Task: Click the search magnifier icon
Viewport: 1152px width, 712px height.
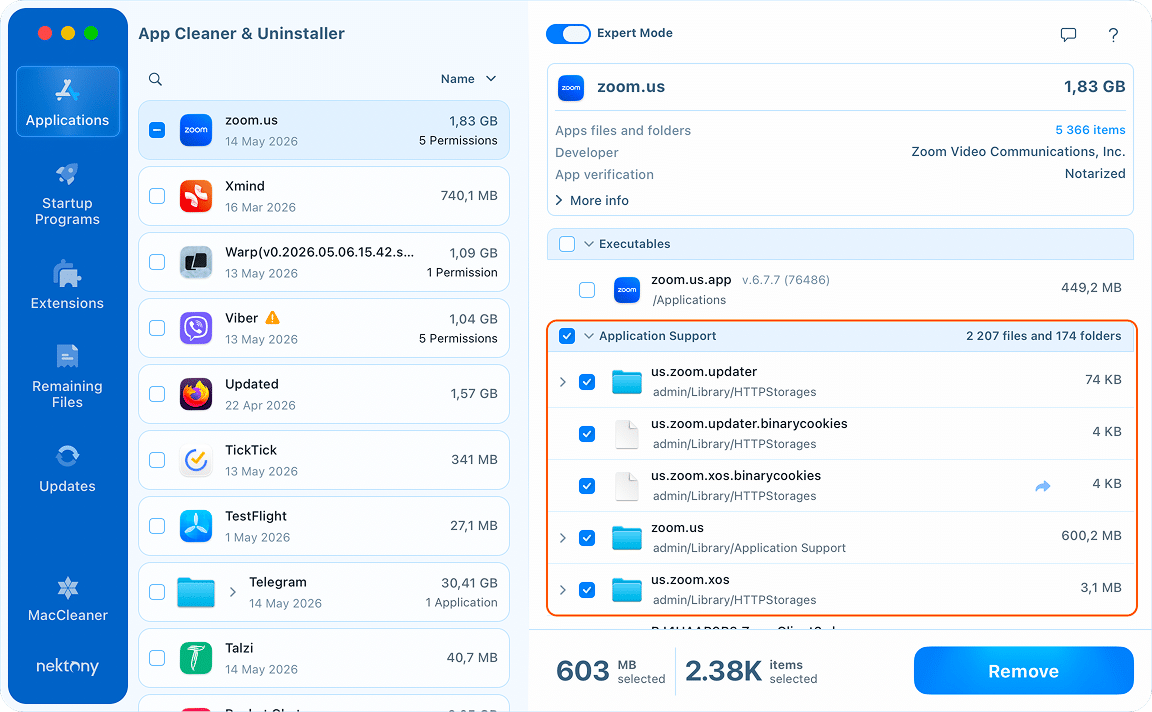Action: point(155,79)
